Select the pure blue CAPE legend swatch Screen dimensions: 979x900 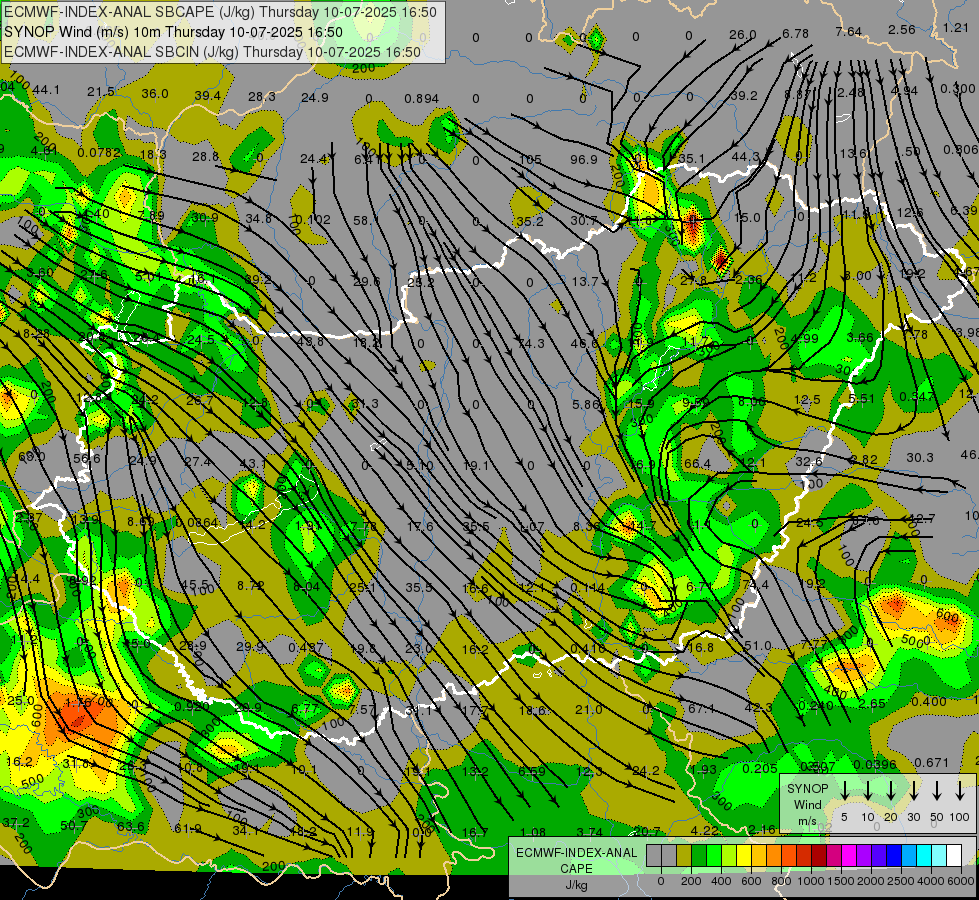click(x=893, y=855)
